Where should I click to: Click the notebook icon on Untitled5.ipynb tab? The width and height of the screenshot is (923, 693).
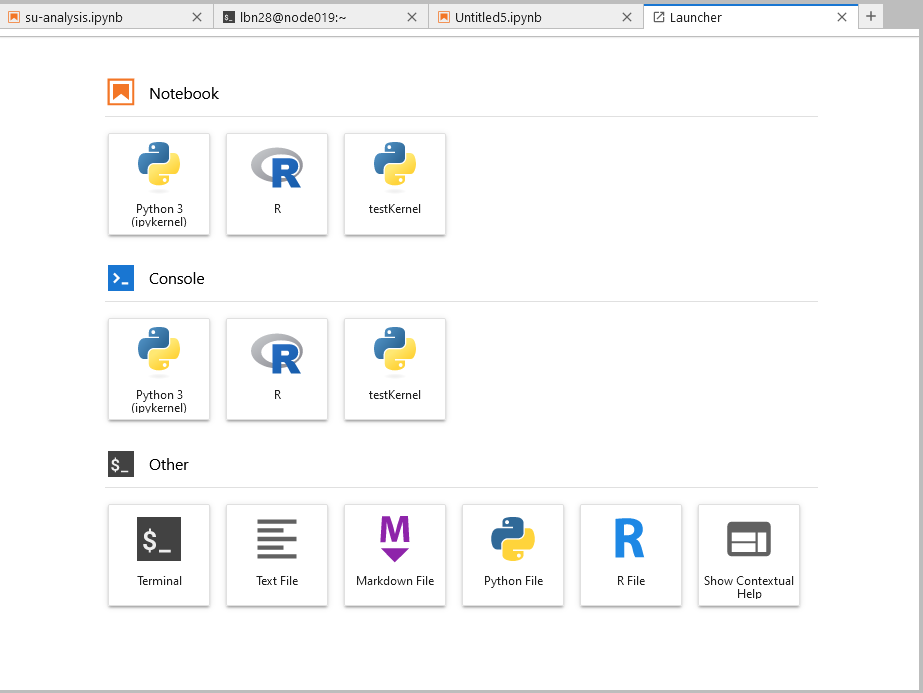tap(444, 17)
